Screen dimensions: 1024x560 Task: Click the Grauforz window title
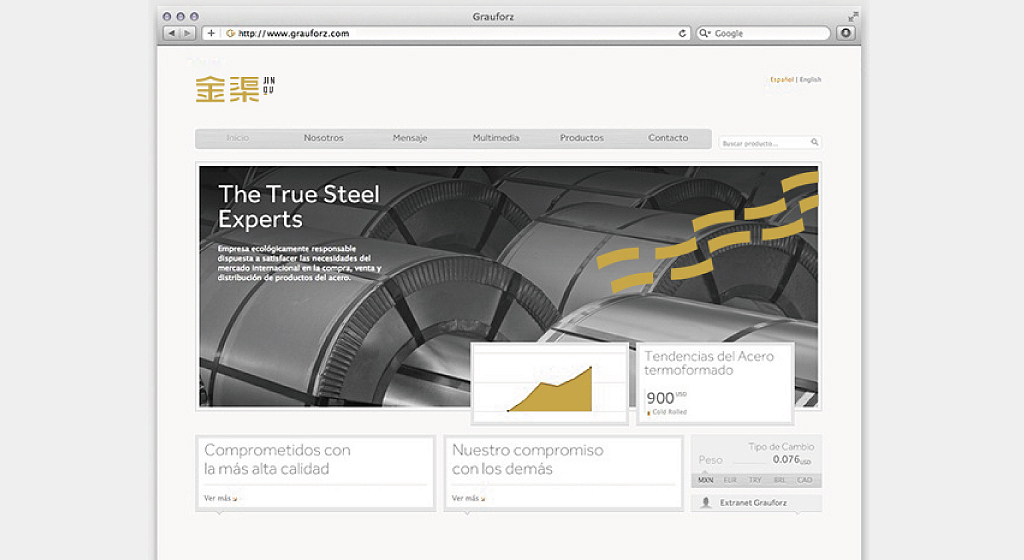pyautogui.click(x=493, y=16)
